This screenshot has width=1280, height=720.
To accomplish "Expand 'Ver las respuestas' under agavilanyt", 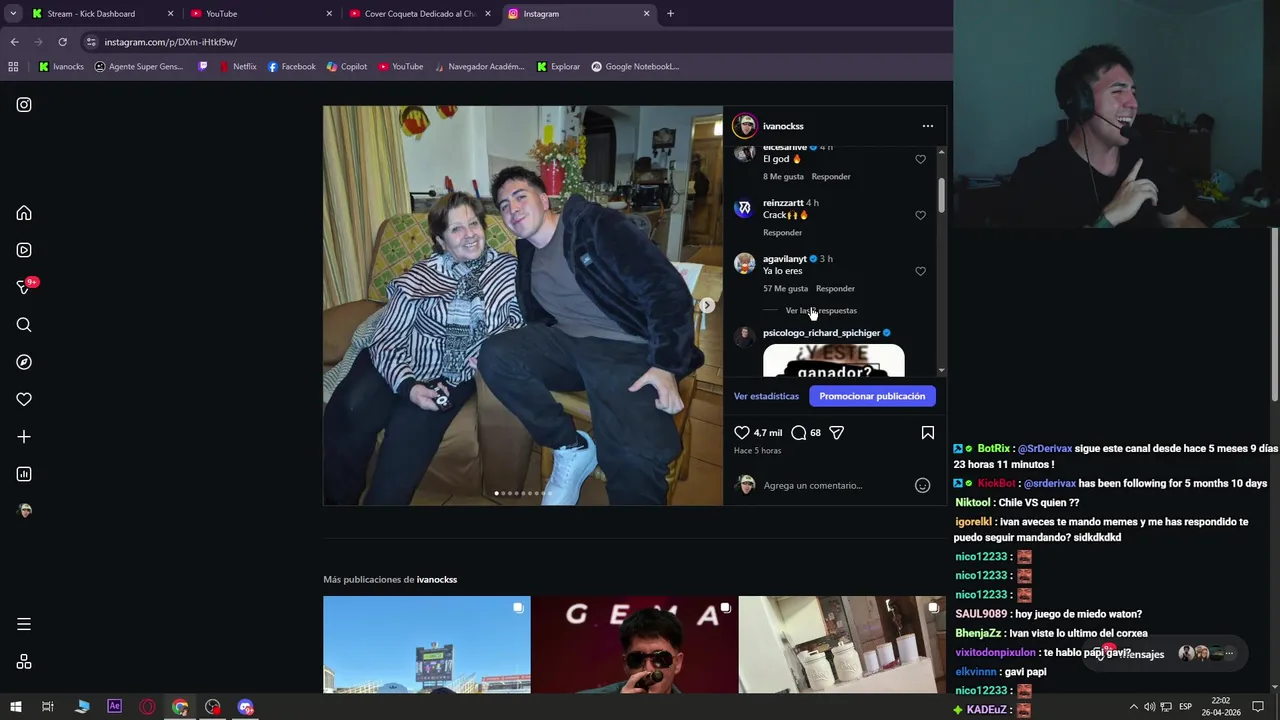I will [821, 311].
